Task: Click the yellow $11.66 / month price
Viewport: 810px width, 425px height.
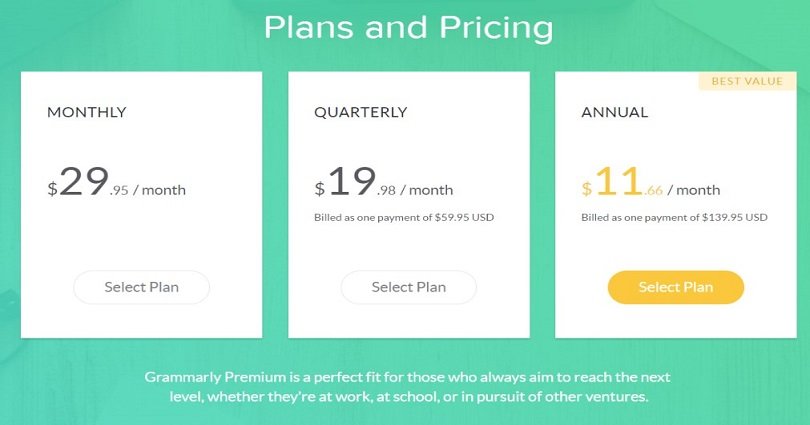Action: (650, 182)
